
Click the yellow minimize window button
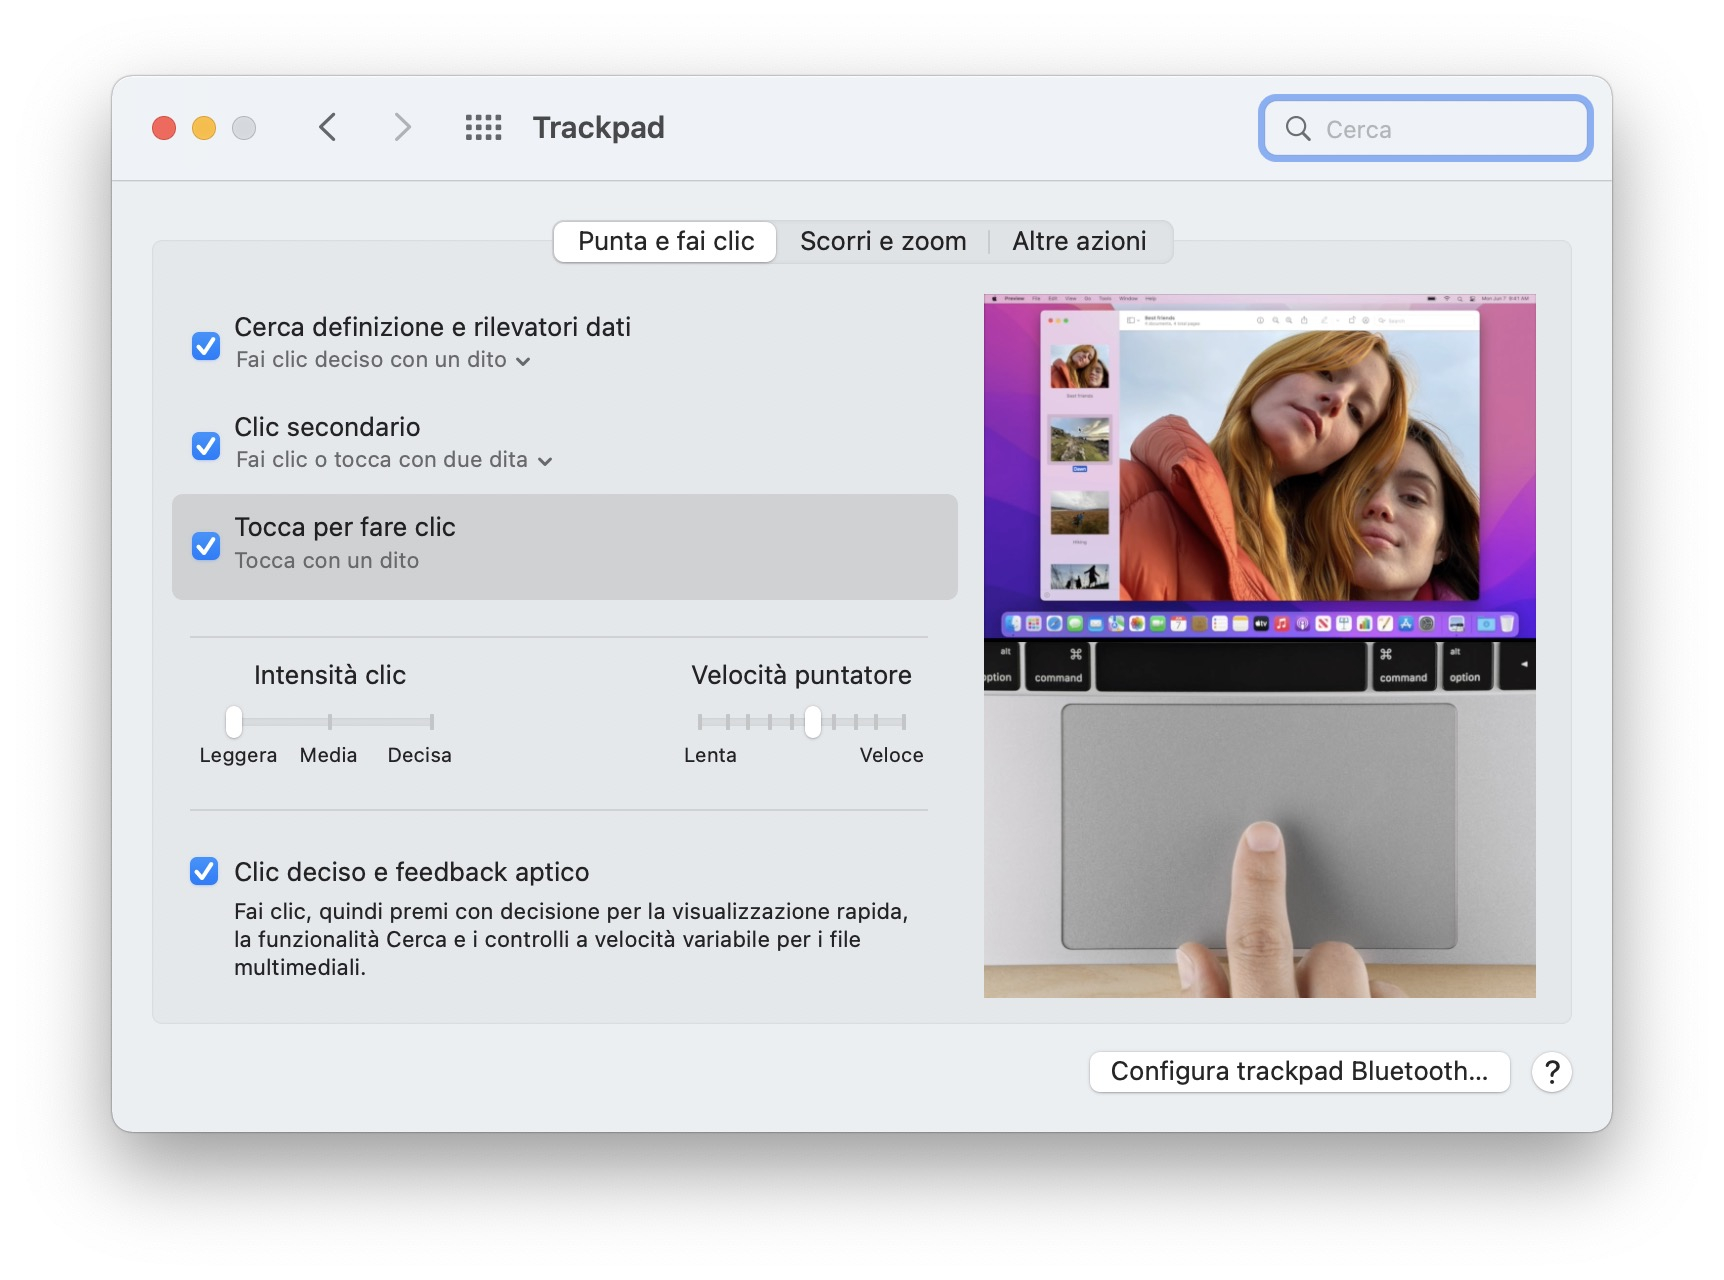(204, 128)
